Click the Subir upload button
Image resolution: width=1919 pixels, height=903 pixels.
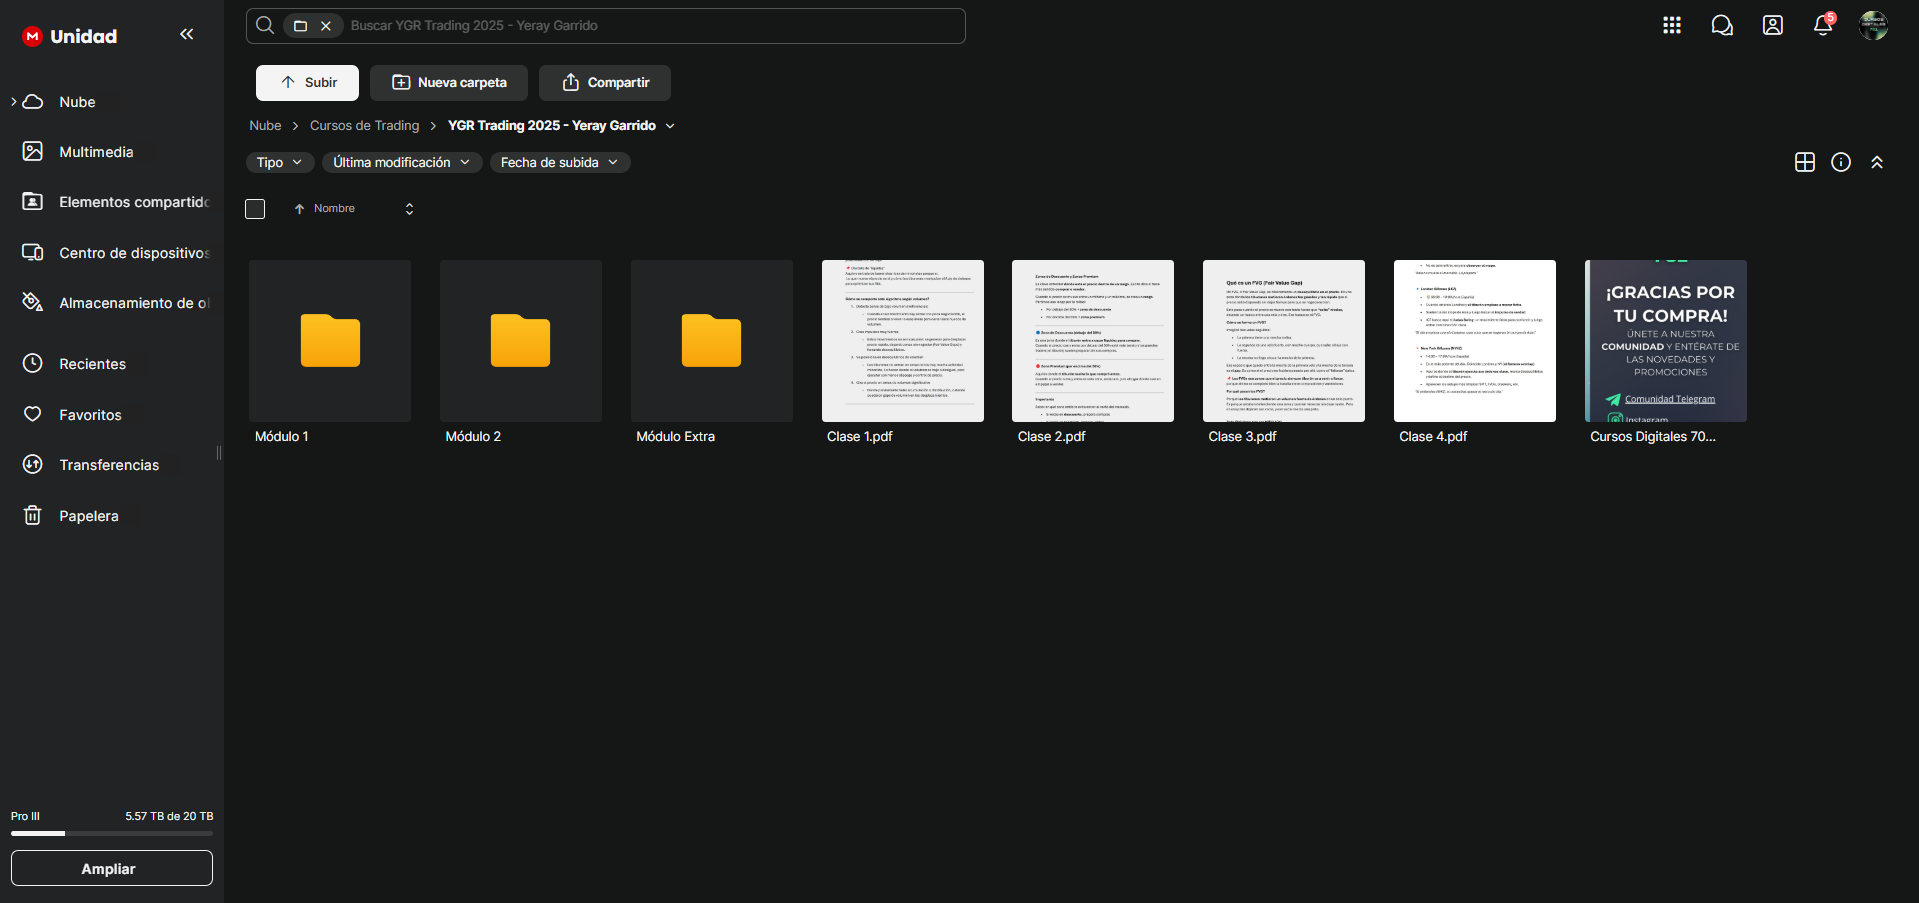click(307, 83)
